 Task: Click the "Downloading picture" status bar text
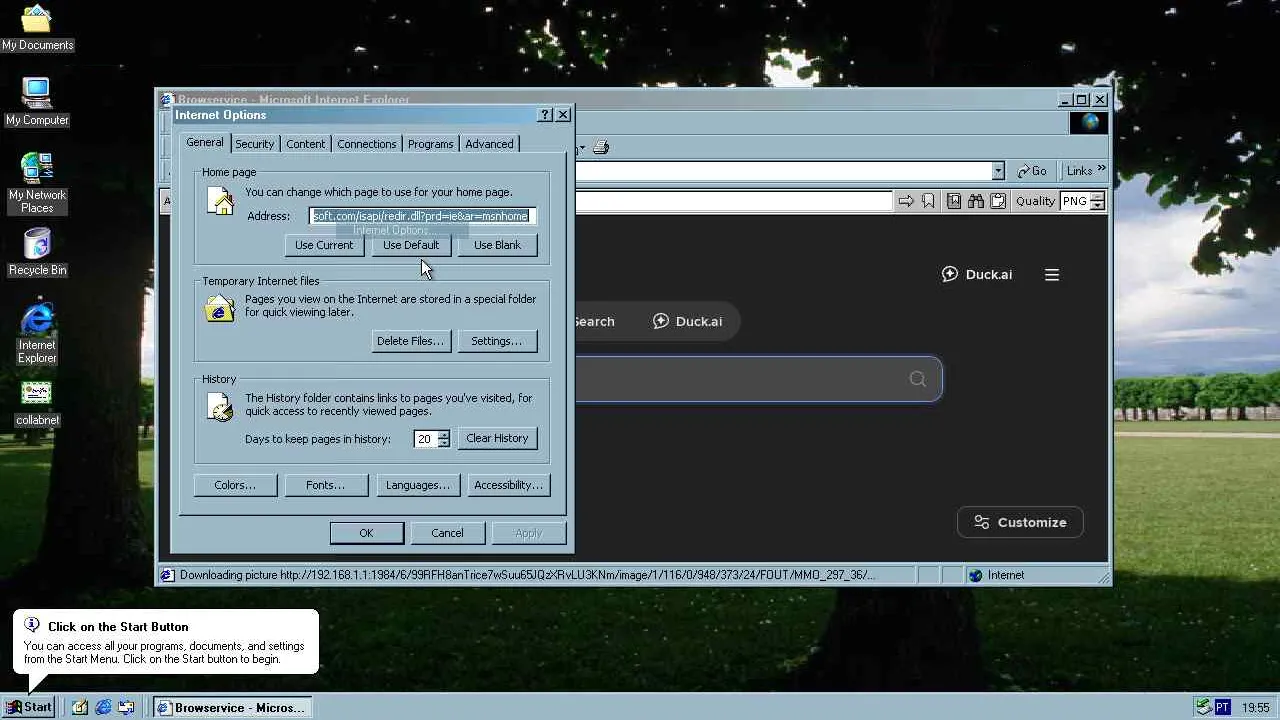(527, 575)
